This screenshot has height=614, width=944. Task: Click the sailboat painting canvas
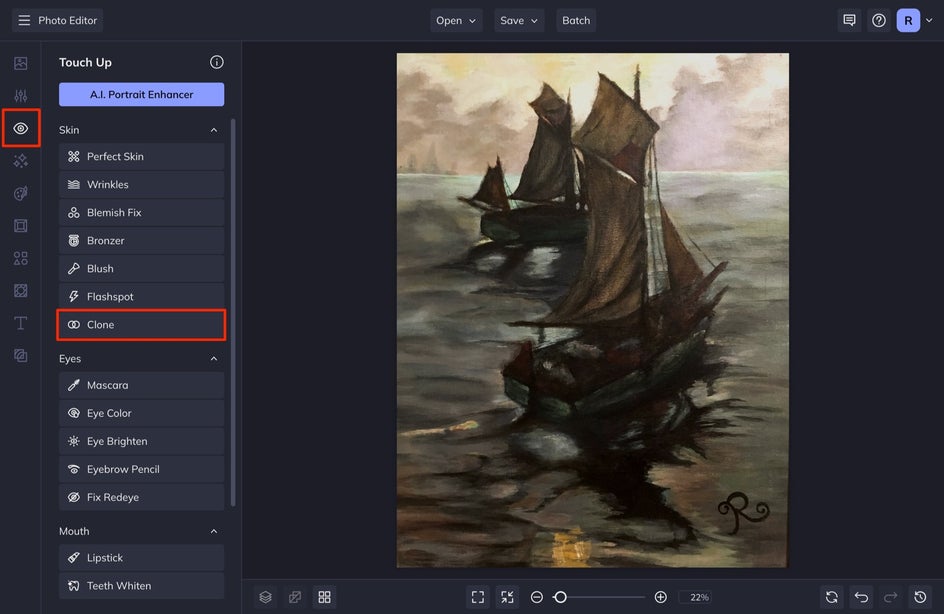click(x=592, y=310)
